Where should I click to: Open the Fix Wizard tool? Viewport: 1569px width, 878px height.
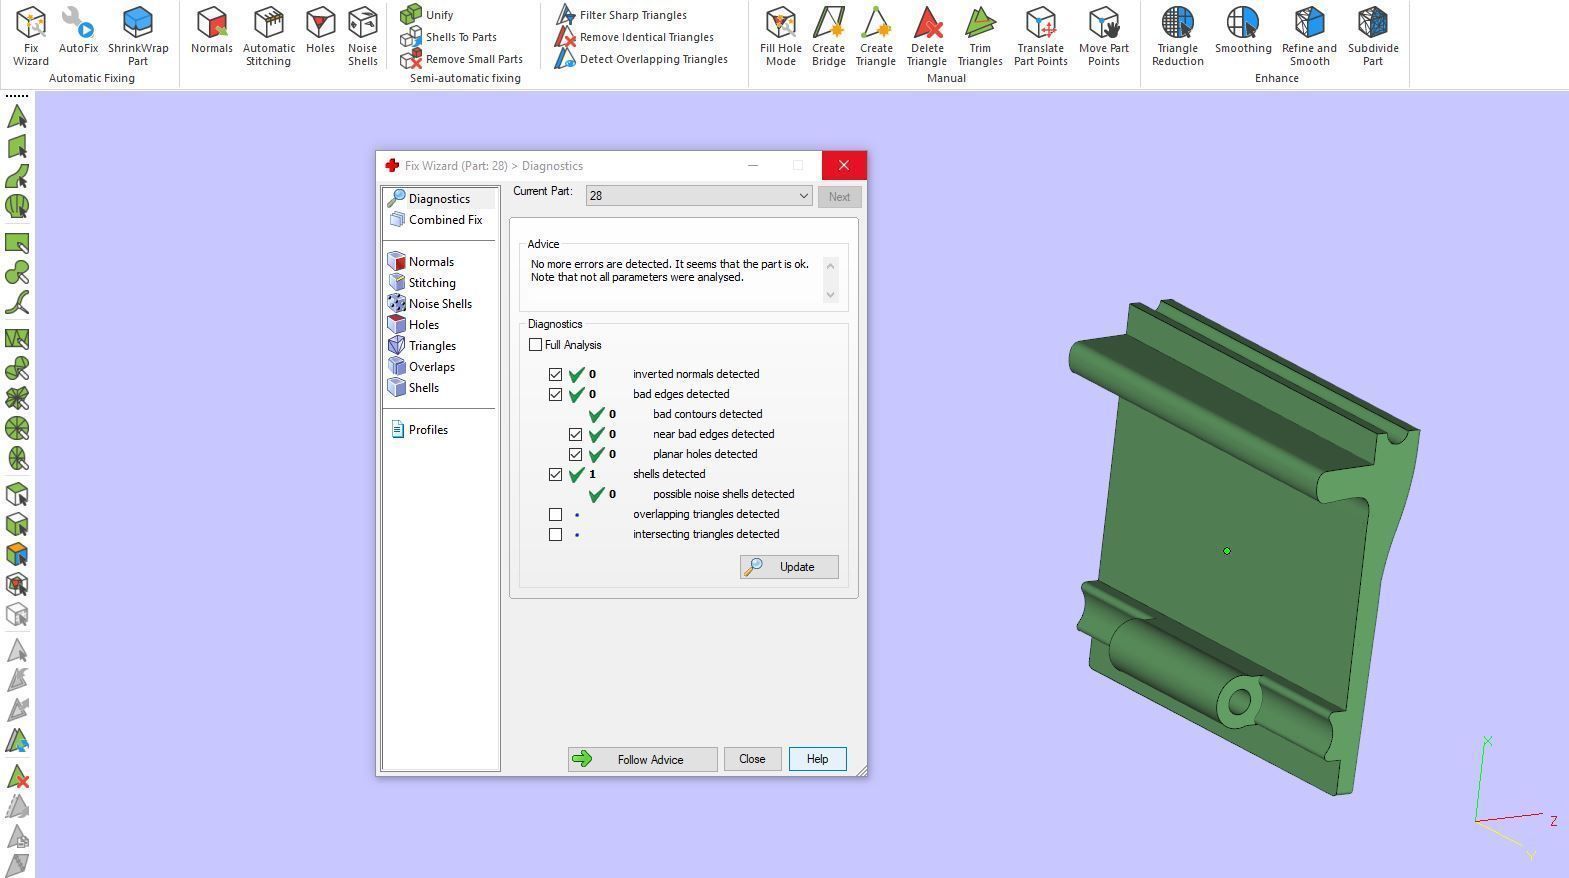coord(31,36)
